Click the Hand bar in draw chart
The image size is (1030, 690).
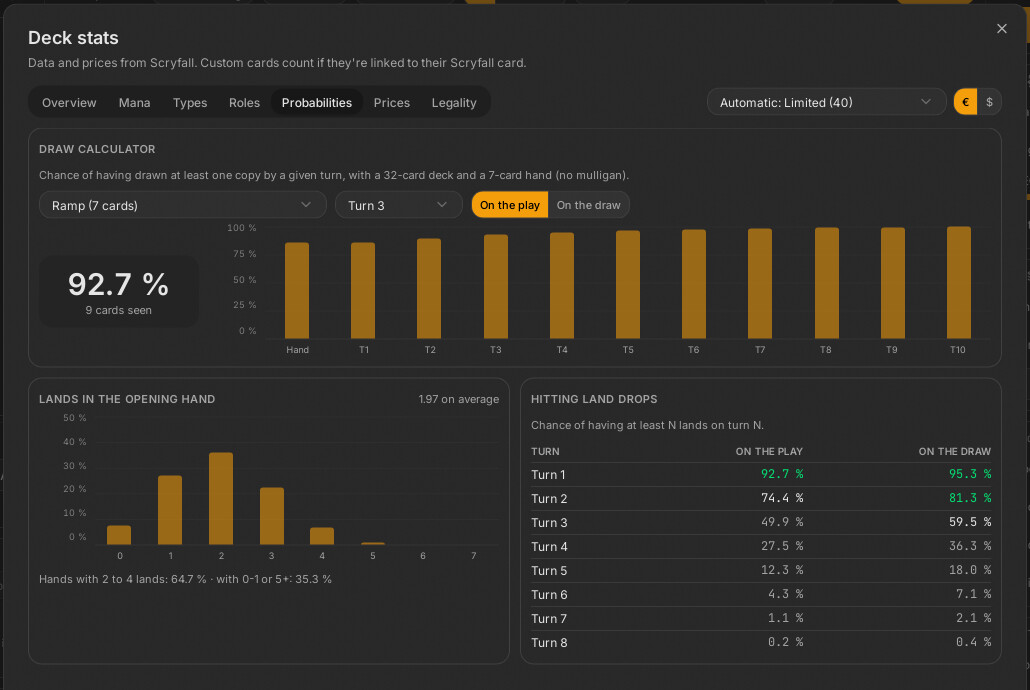297,290
